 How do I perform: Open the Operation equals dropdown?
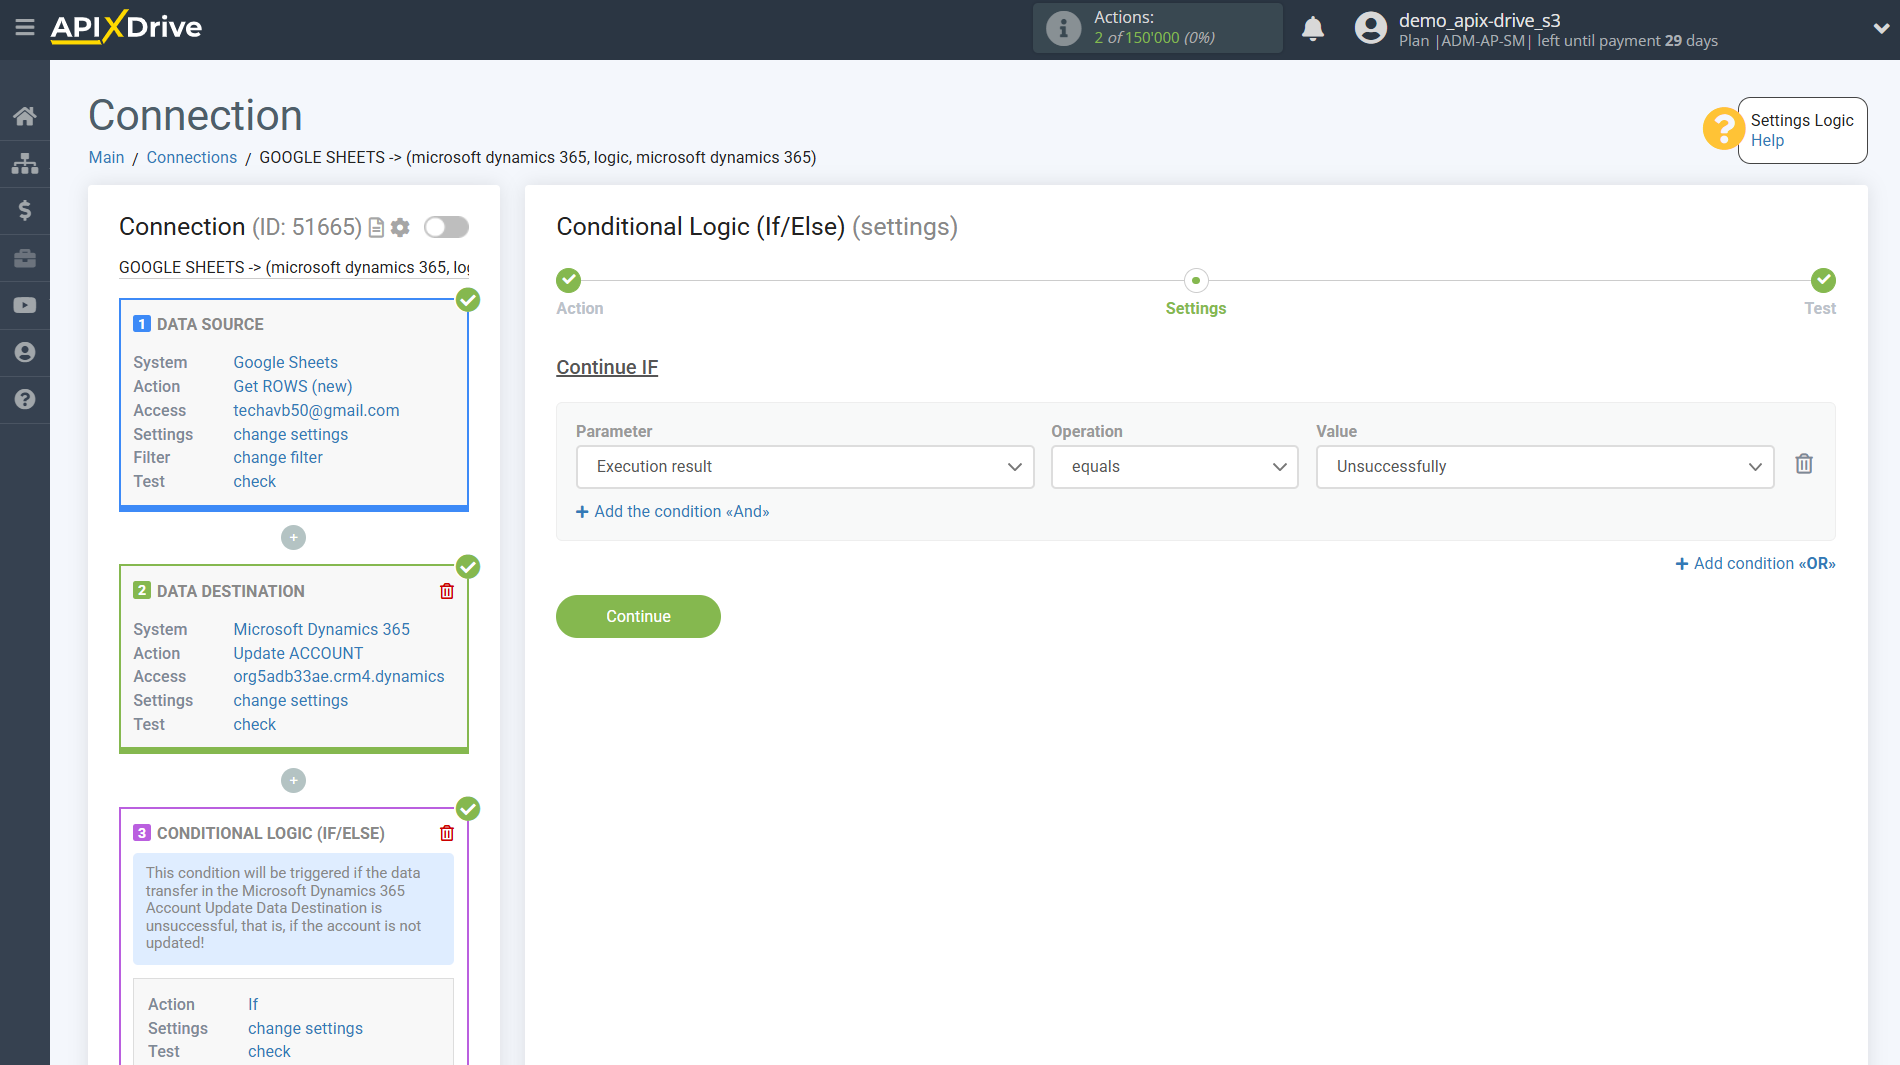[x=1174, y=467]
